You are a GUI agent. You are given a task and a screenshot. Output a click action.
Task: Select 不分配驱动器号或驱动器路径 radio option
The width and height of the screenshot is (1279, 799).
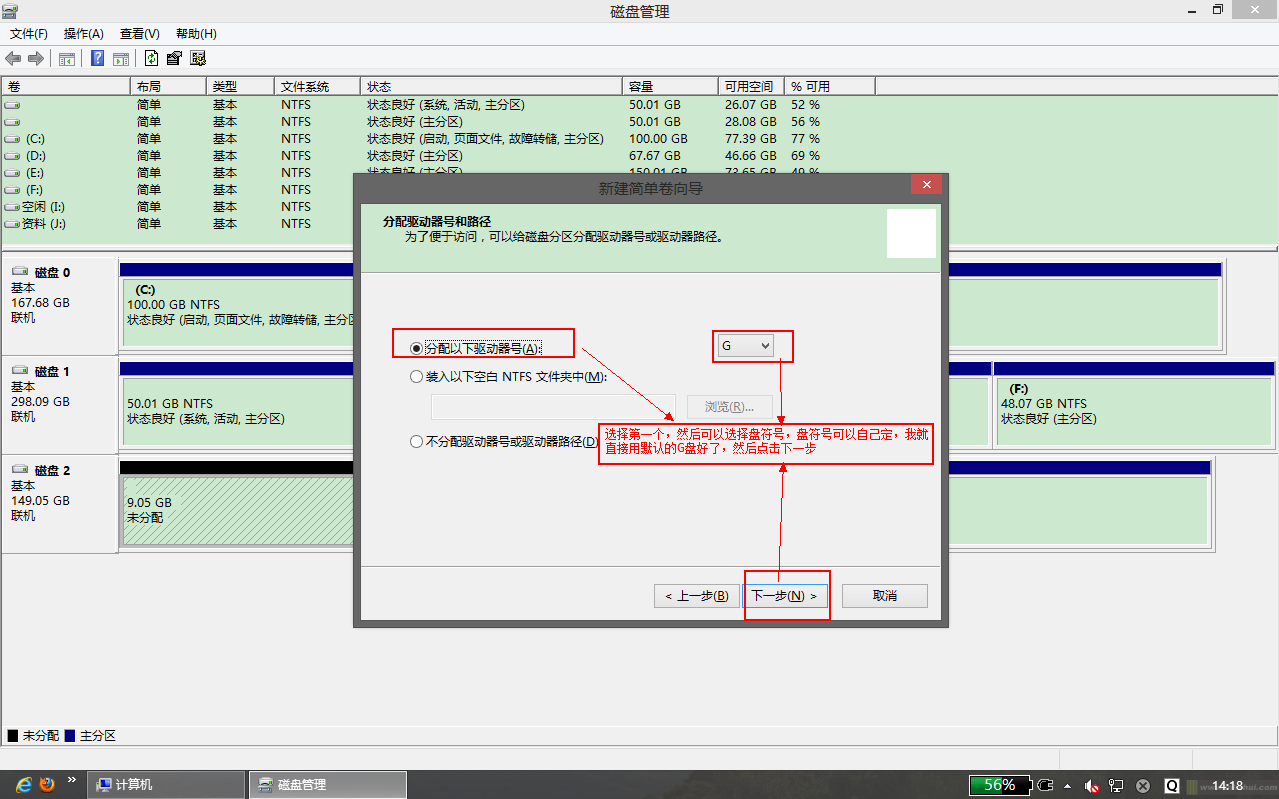tap(417, 441)
